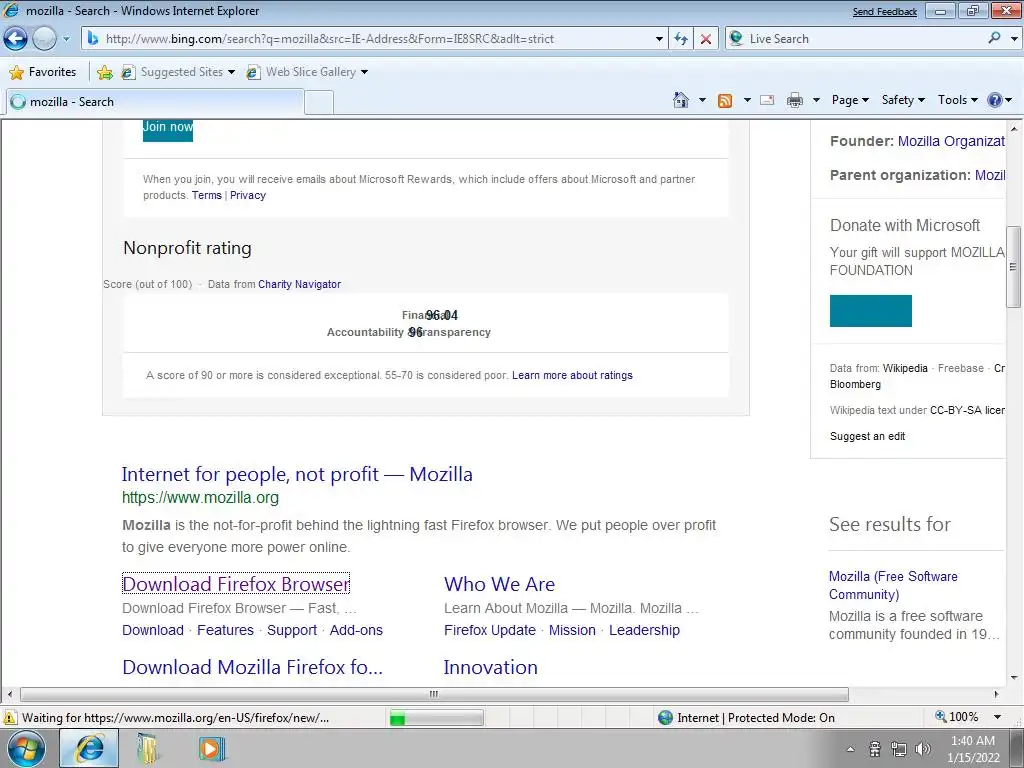Click the Windows Start orb
This screenshot has height=768, width=1024.
tap(26, 748)
